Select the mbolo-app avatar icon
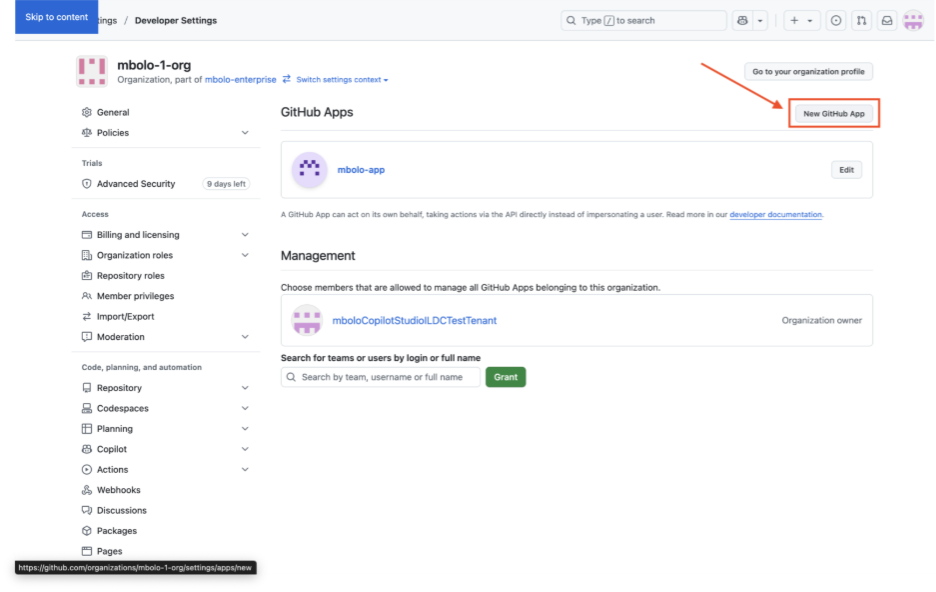 click(x=309, y=169)
